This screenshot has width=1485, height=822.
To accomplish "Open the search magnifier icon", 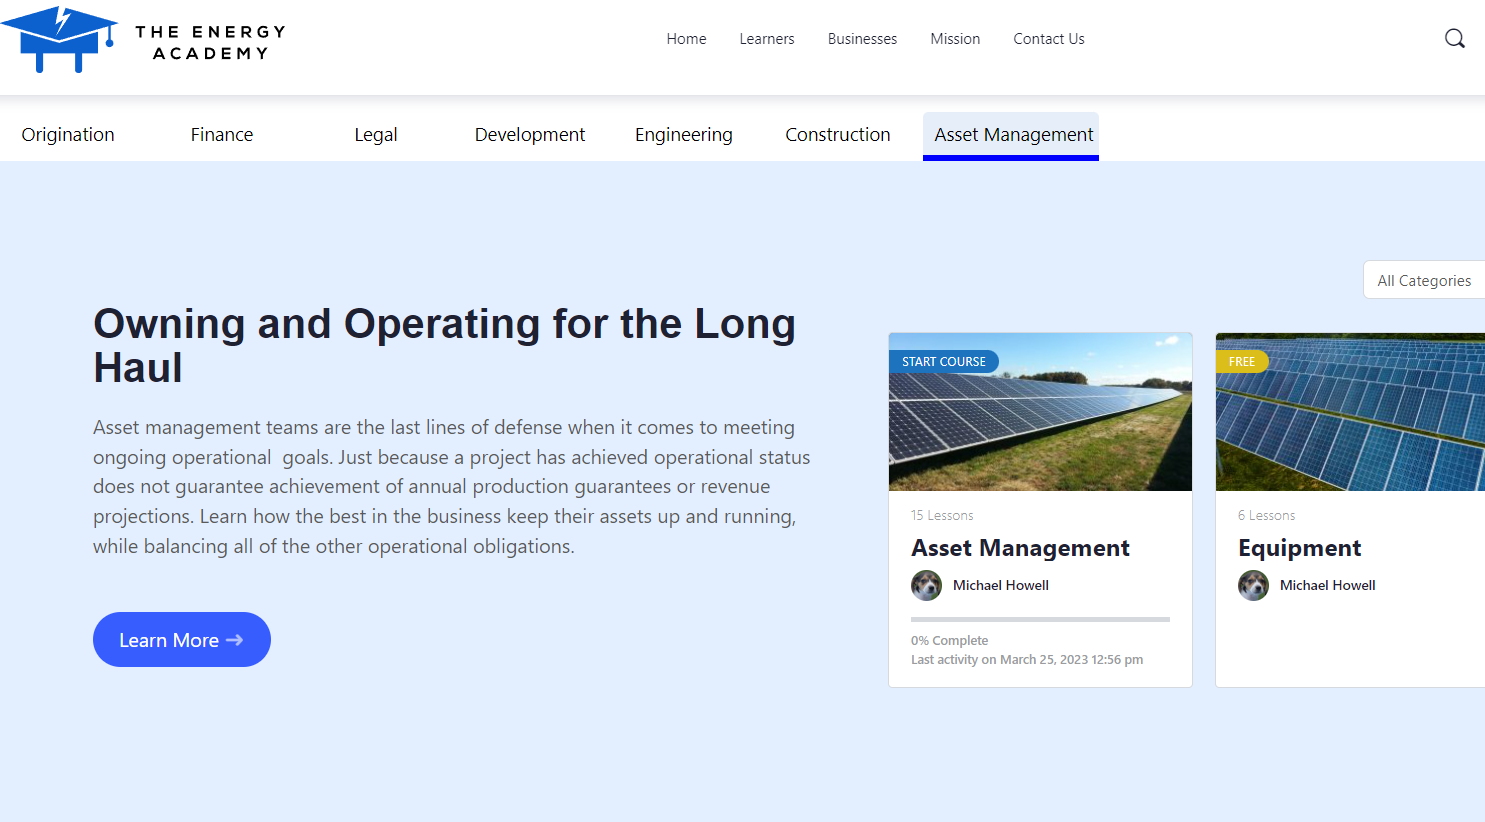I will point(1454,39).
